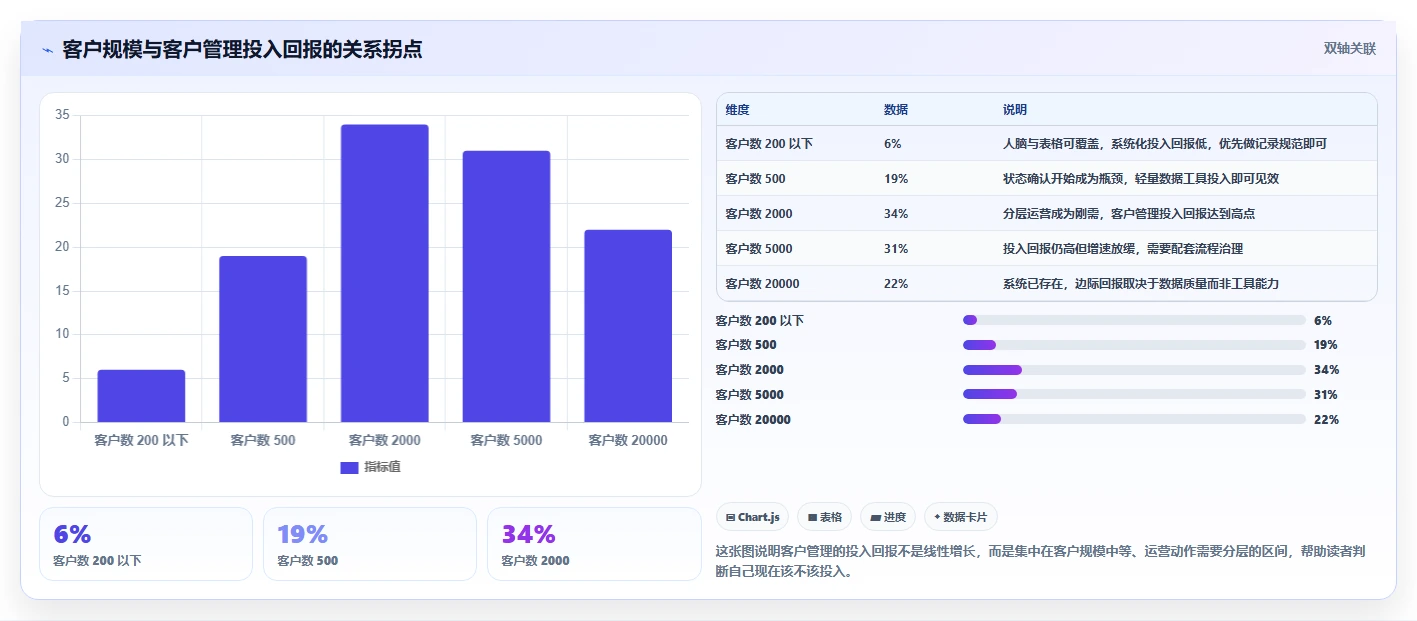Screen dimensions: 1417x621
Task: Click the text 投入回报仍高但增速放缓
Action: coord(1069,249)
